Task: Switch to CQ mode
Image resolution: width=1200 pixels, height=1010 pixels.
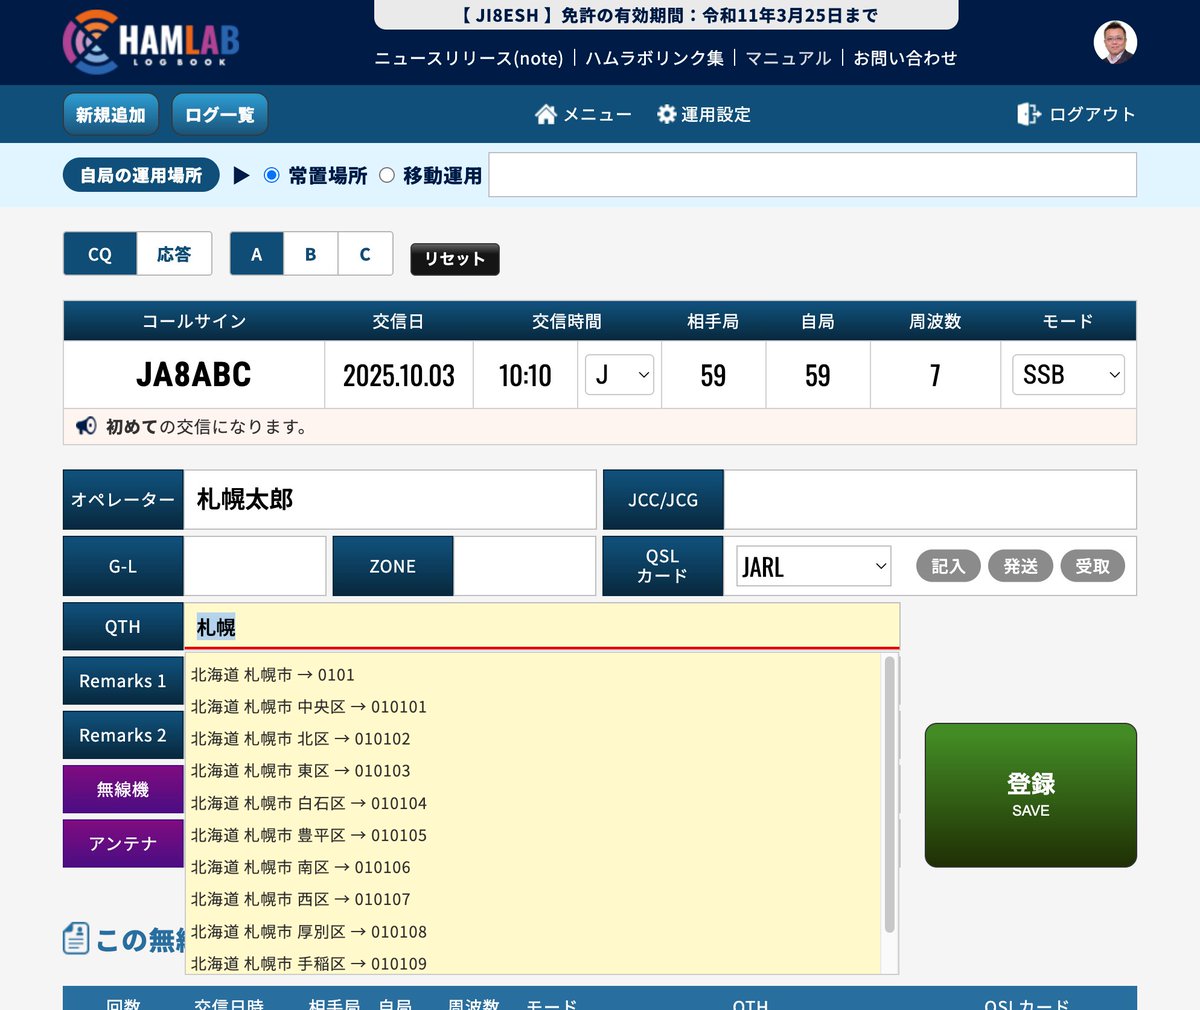Action: tap(100, 254)
